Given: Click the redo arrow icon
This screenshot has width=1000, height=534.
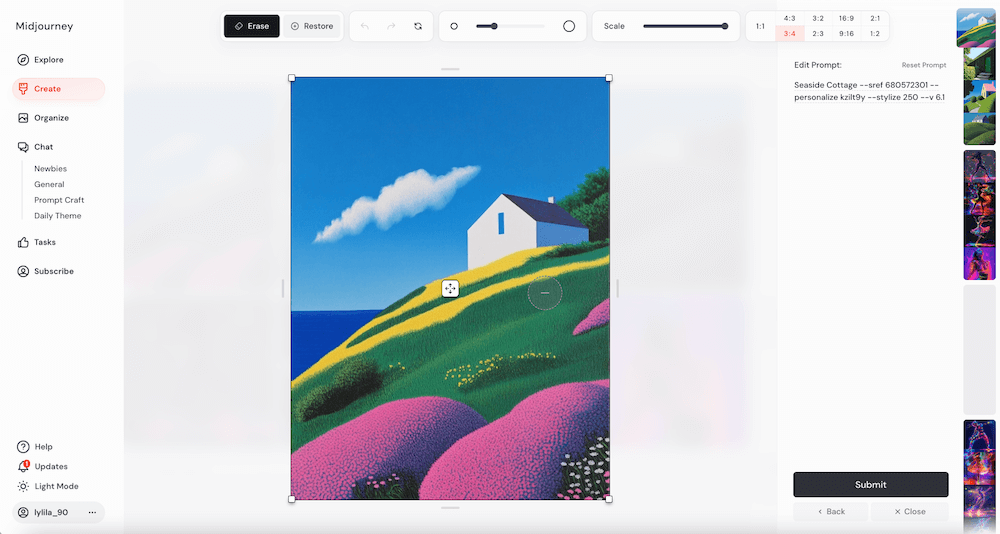Looking at the screenshot, I should pos(391,26).
